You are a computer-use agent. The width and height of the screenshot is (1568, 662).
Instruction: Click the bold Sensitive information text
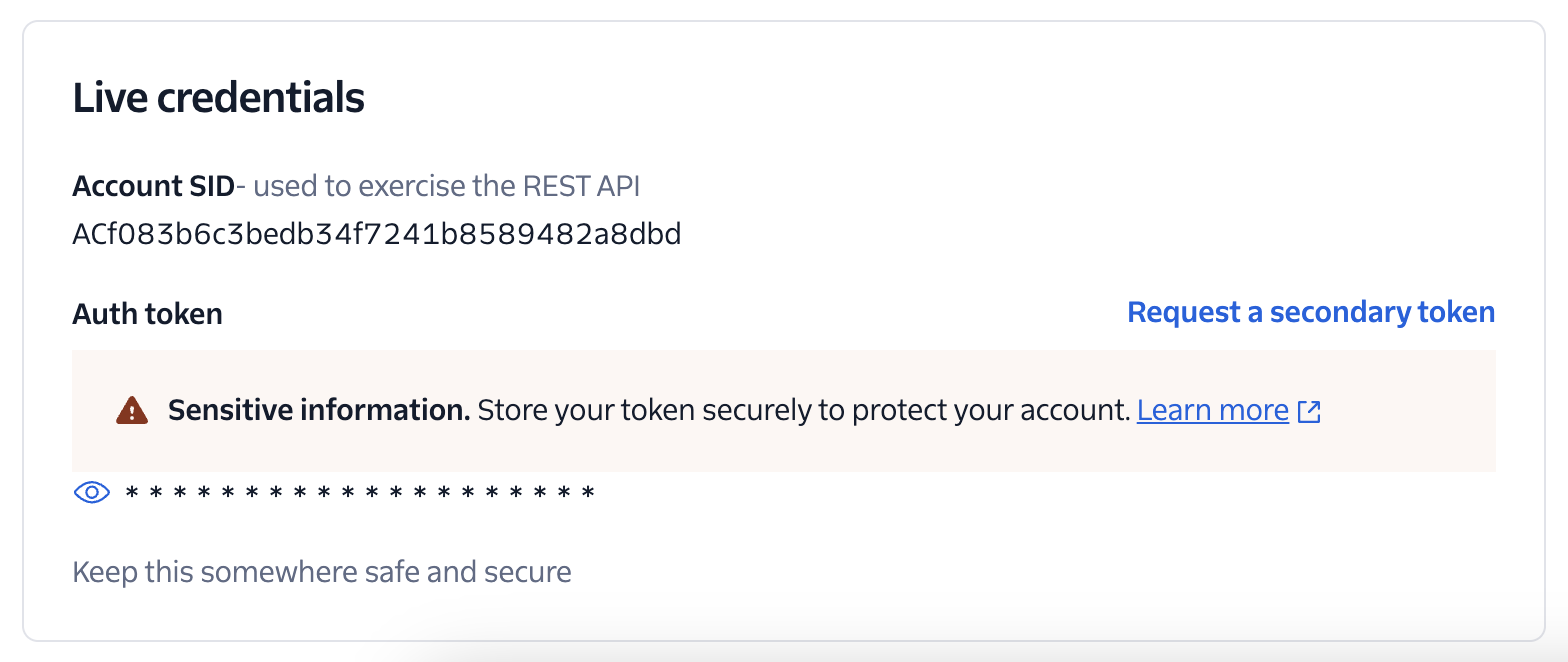pos(319,410)
